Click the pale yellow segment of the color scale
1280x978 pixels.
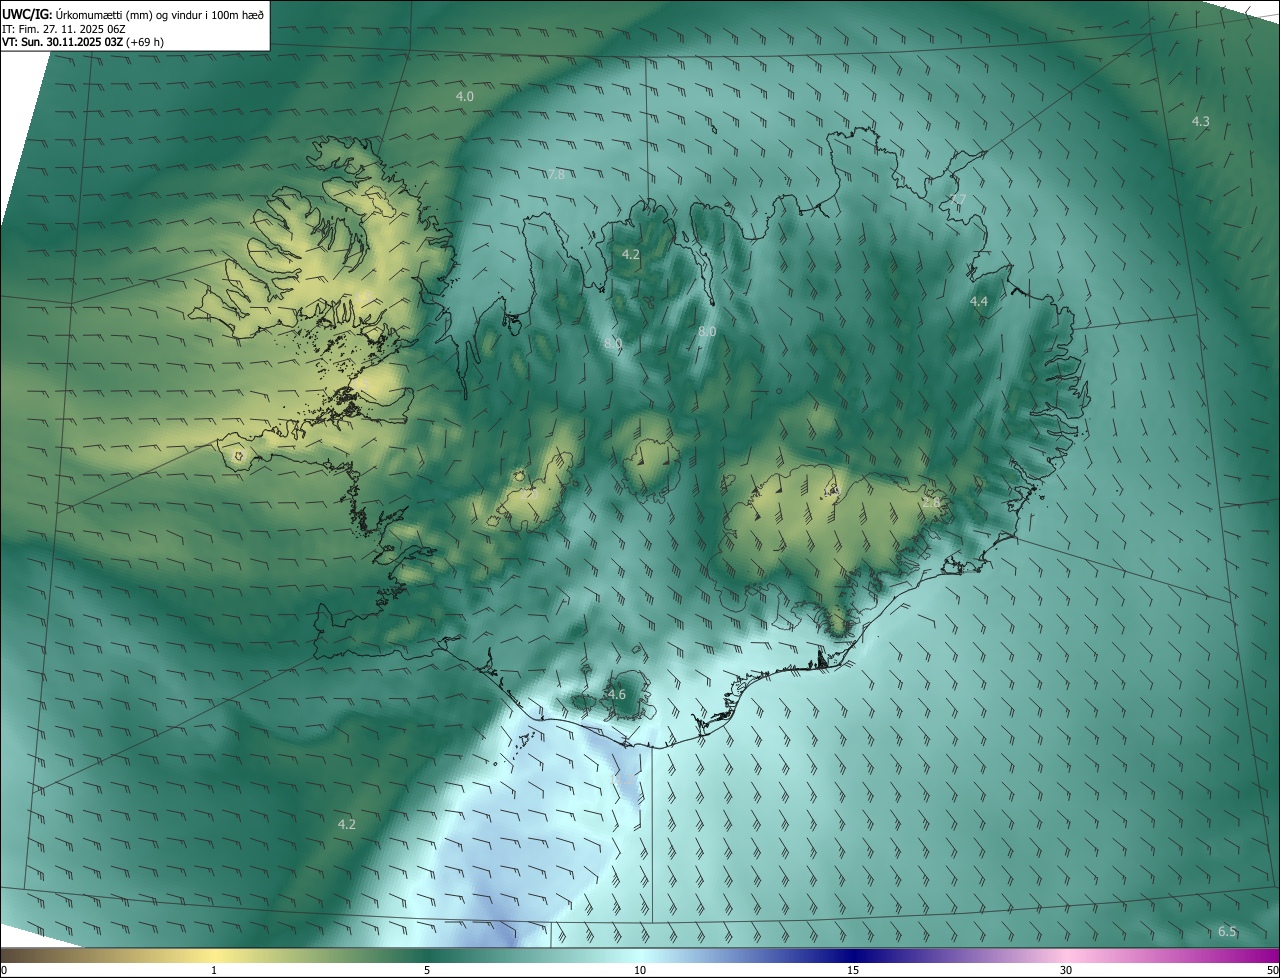pos(214,955)
